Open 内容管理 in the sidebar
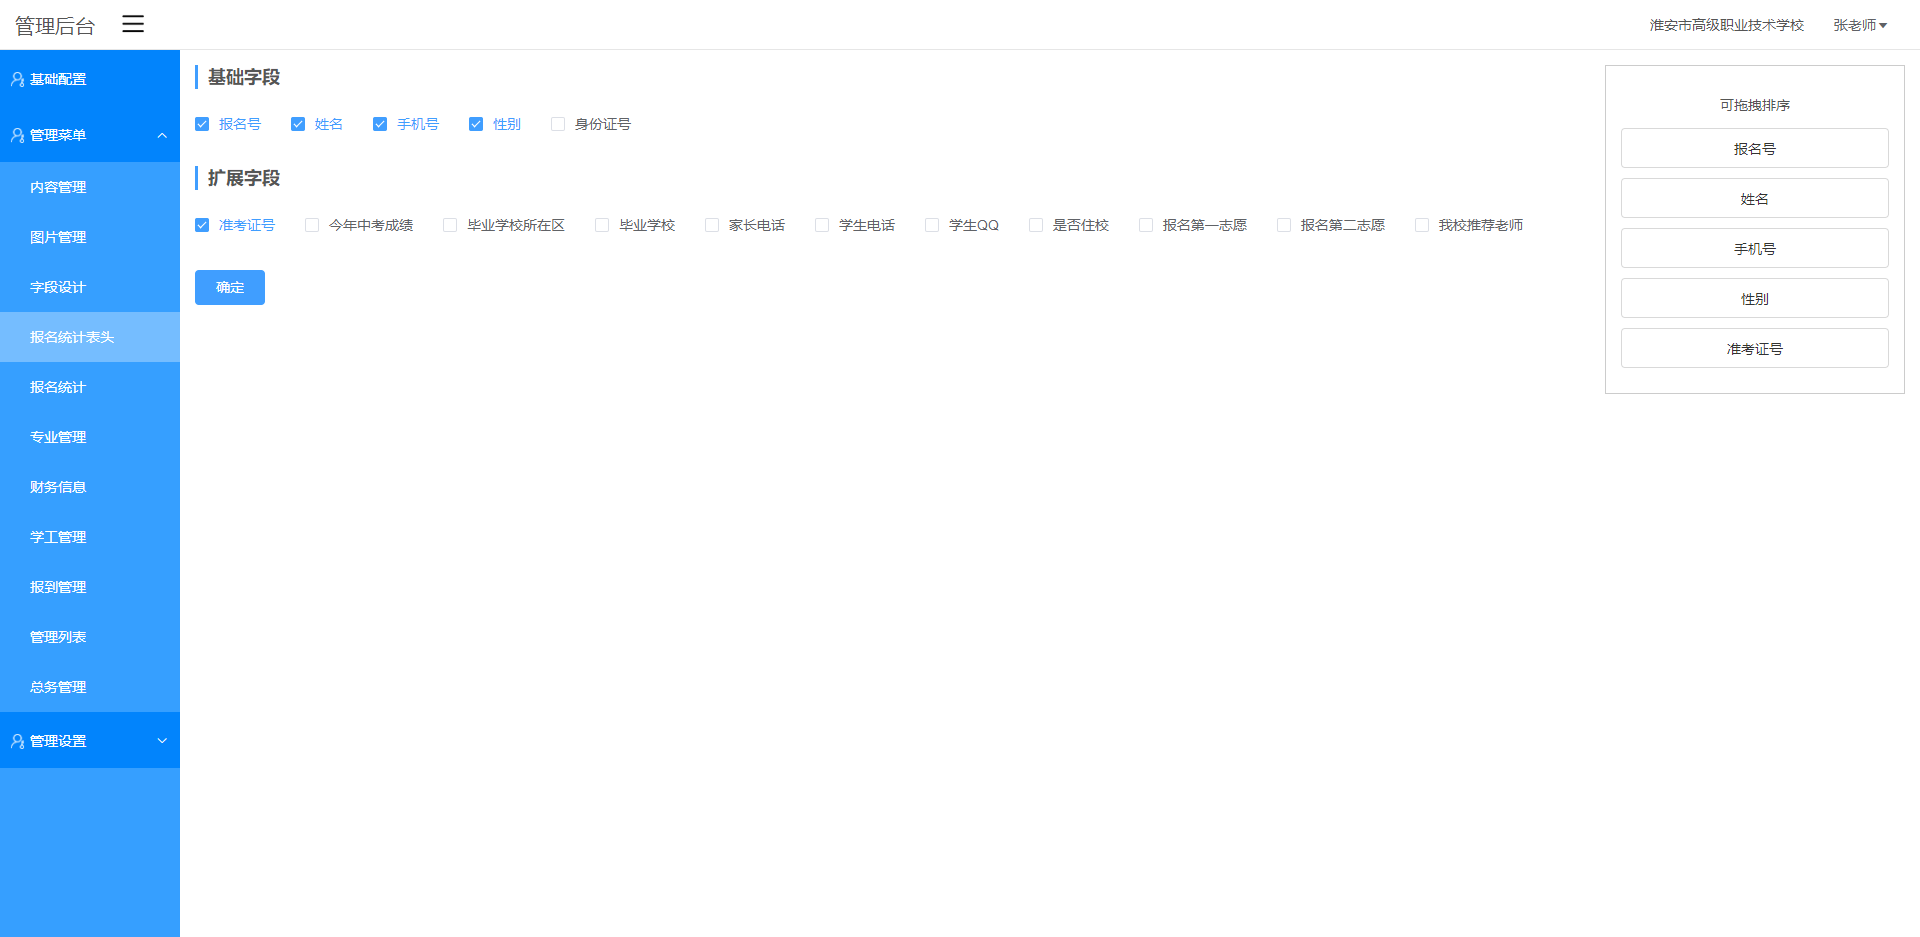The width and height of the screenshot is (1920, 937). [x=90, y=187]
